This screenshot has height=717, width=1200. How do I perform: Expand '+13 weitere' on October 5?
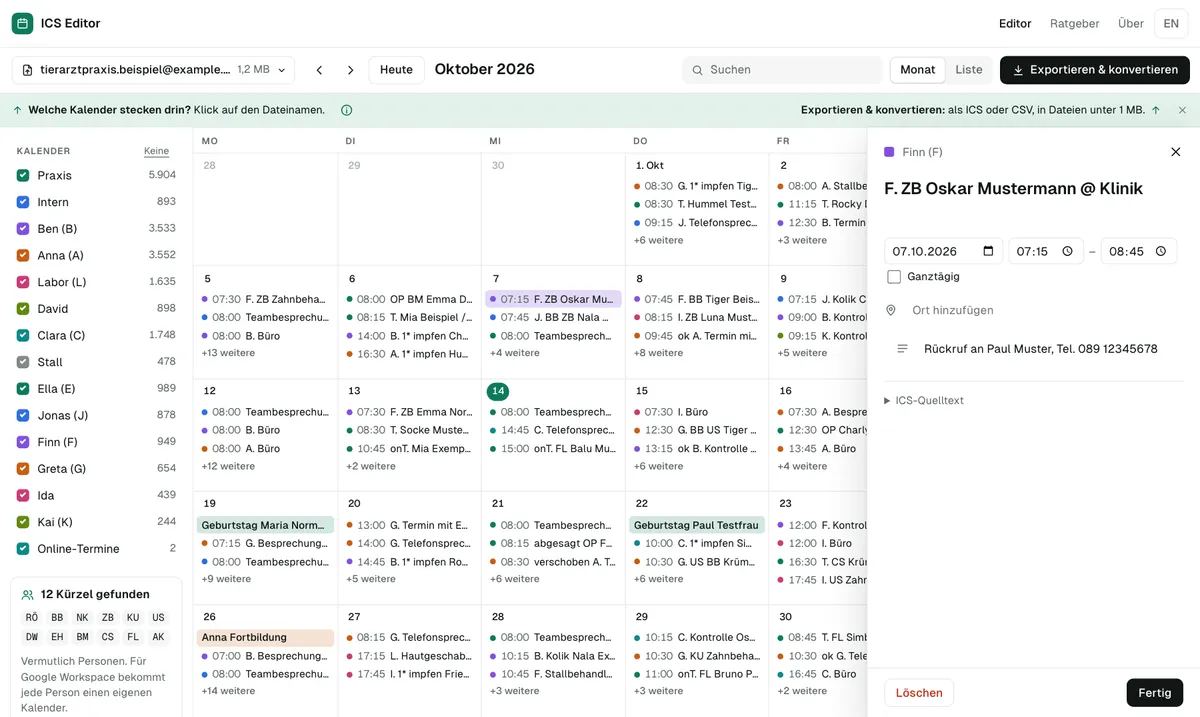(228, 353)
